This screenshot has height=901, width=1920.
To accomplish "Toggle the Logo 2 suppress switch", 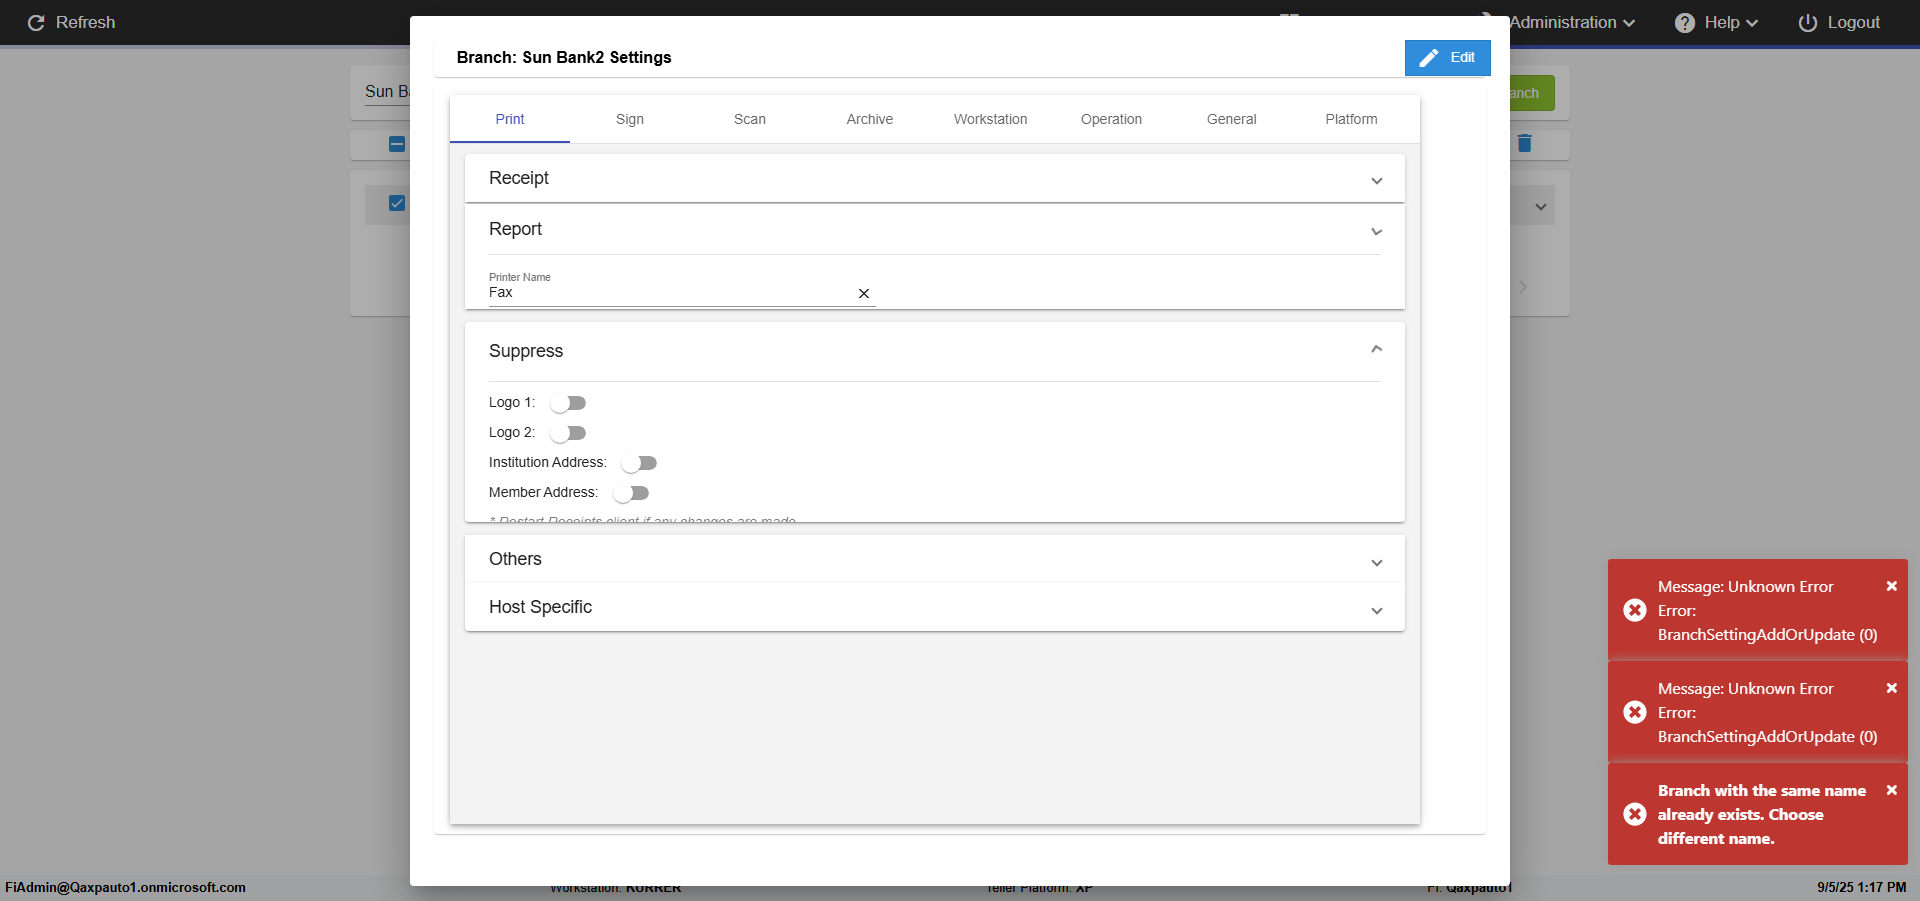I will pyautogui.click(x=568, y=433).
